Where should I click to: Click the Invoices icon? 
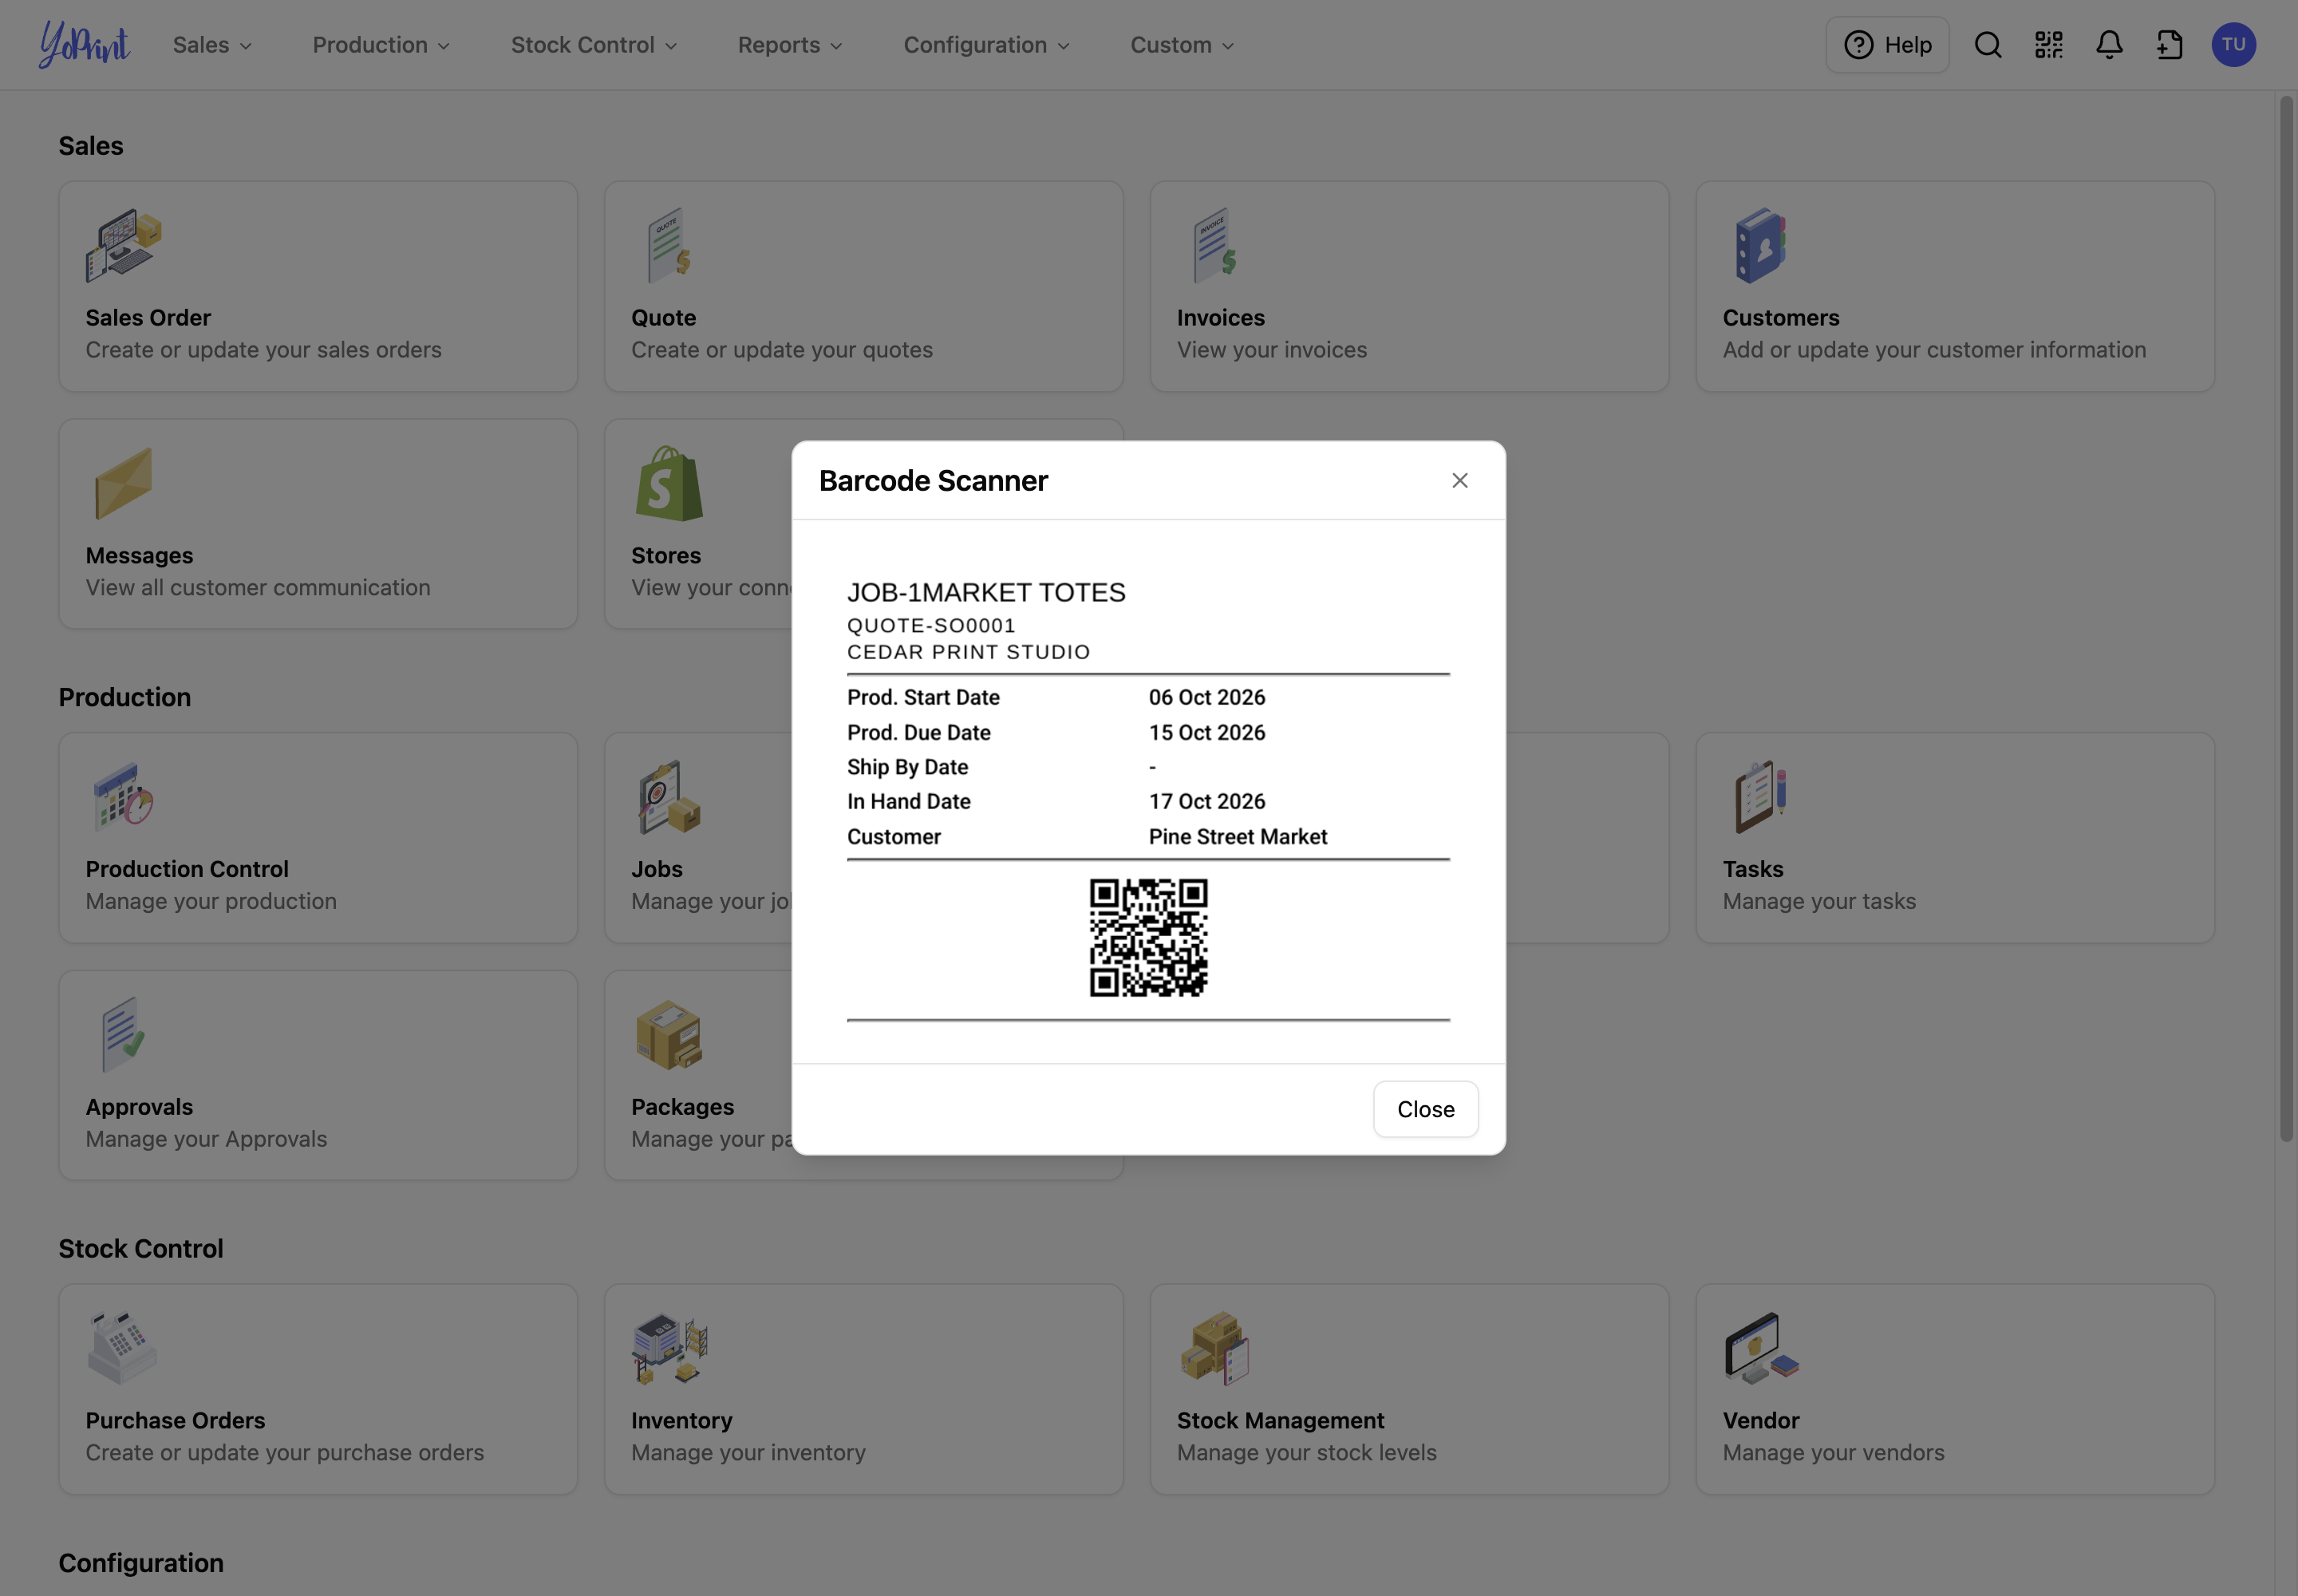pos(1214,245)
